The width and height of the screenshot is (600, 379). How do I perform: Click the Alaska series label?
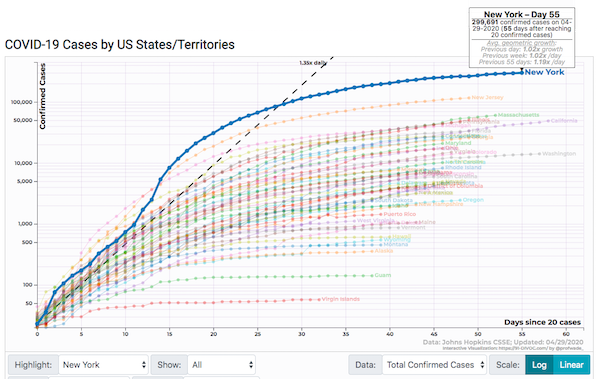pyautogui.click(x=384, y=251)
